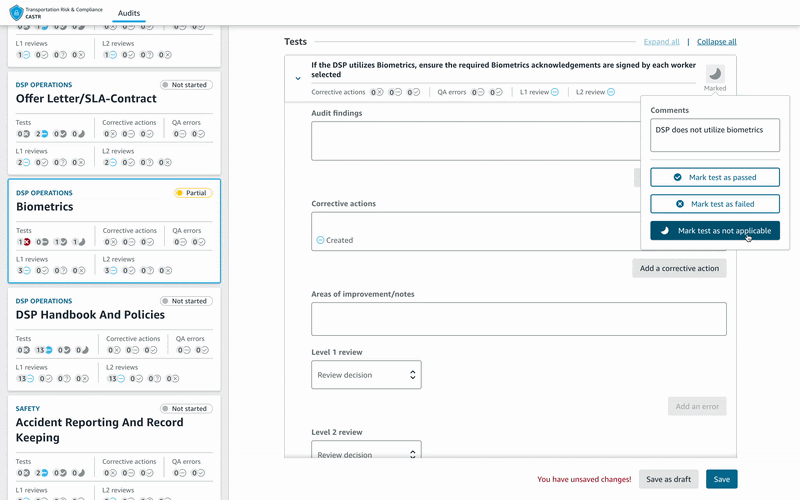Click L1 reviews pending icon in Offer Letter card
The width and height of the screenshot is (800, 500).
click(26, 163)
